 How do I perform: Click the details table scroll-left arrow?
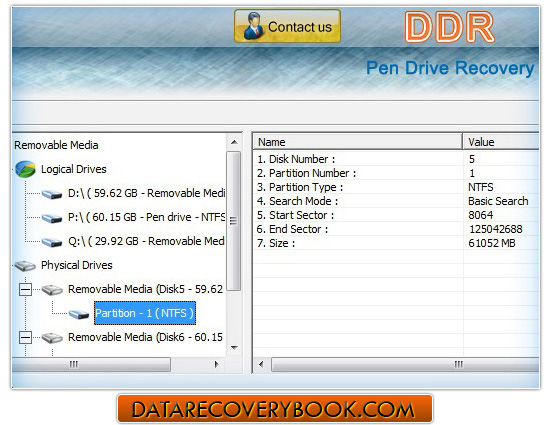(x=261, y=364)
